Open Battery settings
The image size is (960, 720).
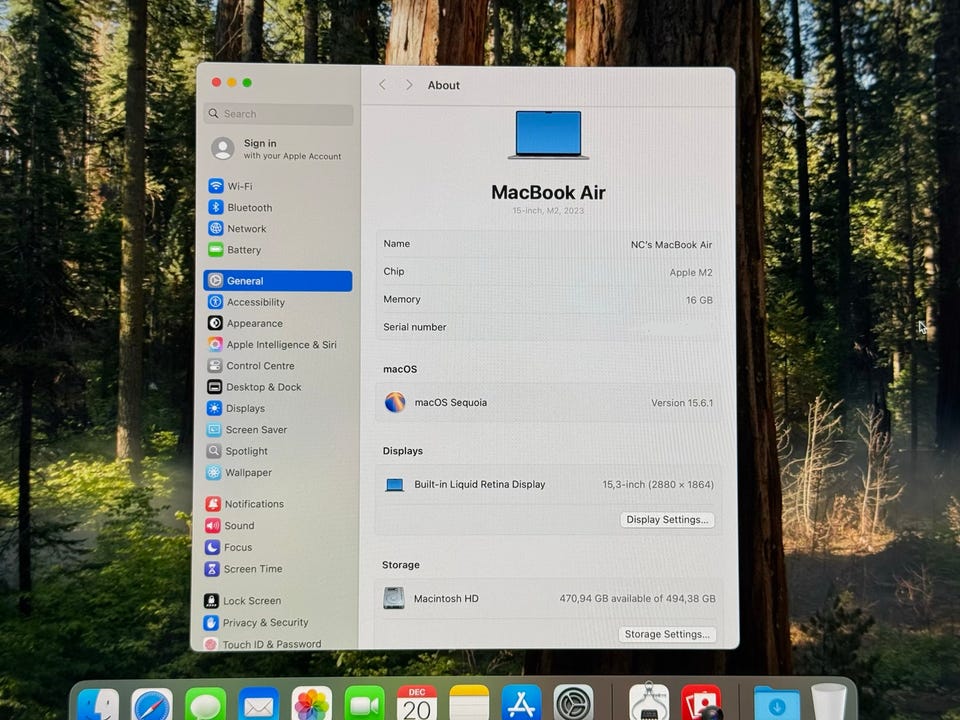click(x=234, y=250)
